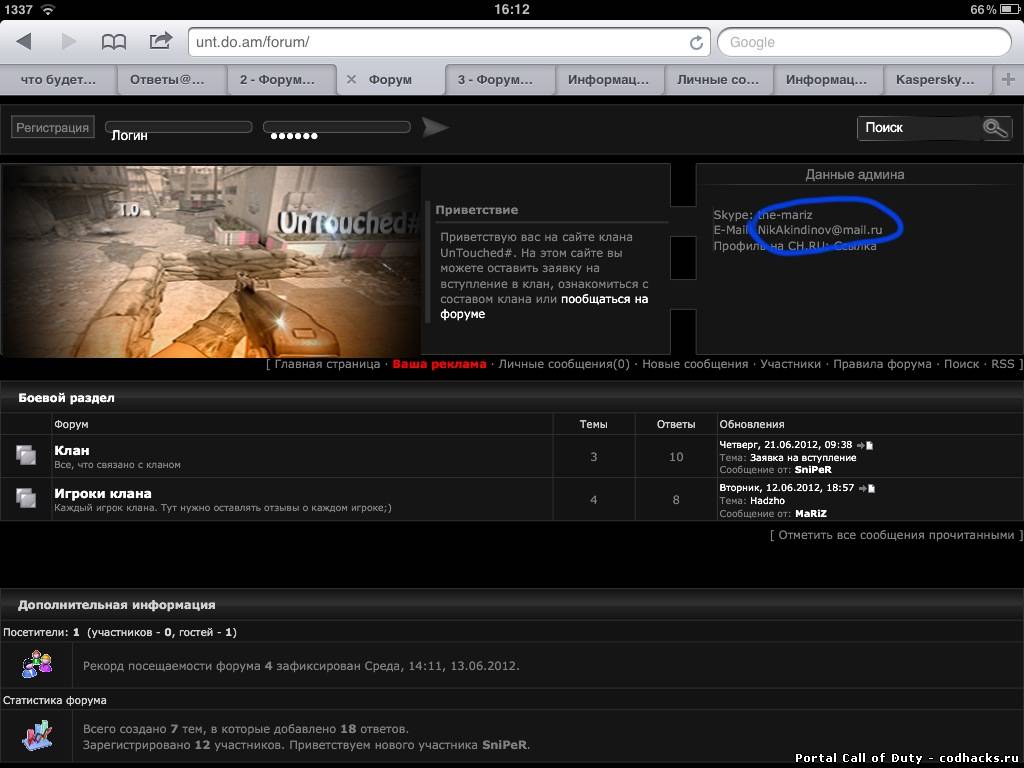Switch to the 'что будет…' tab
The width and height of the screenshot is (1024, 768).
pos(58,80)
